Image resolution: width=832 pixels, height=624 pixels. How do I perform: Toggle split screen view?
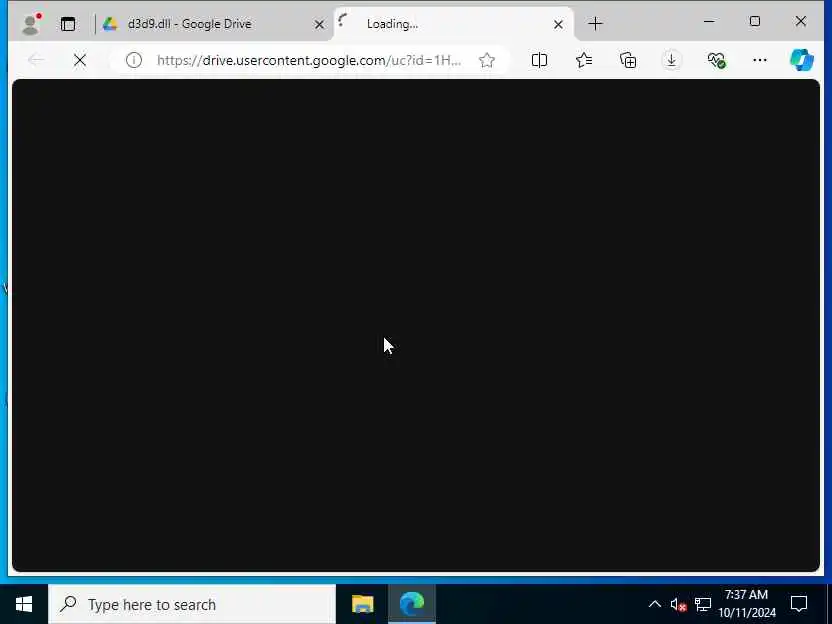pos(539,60)
